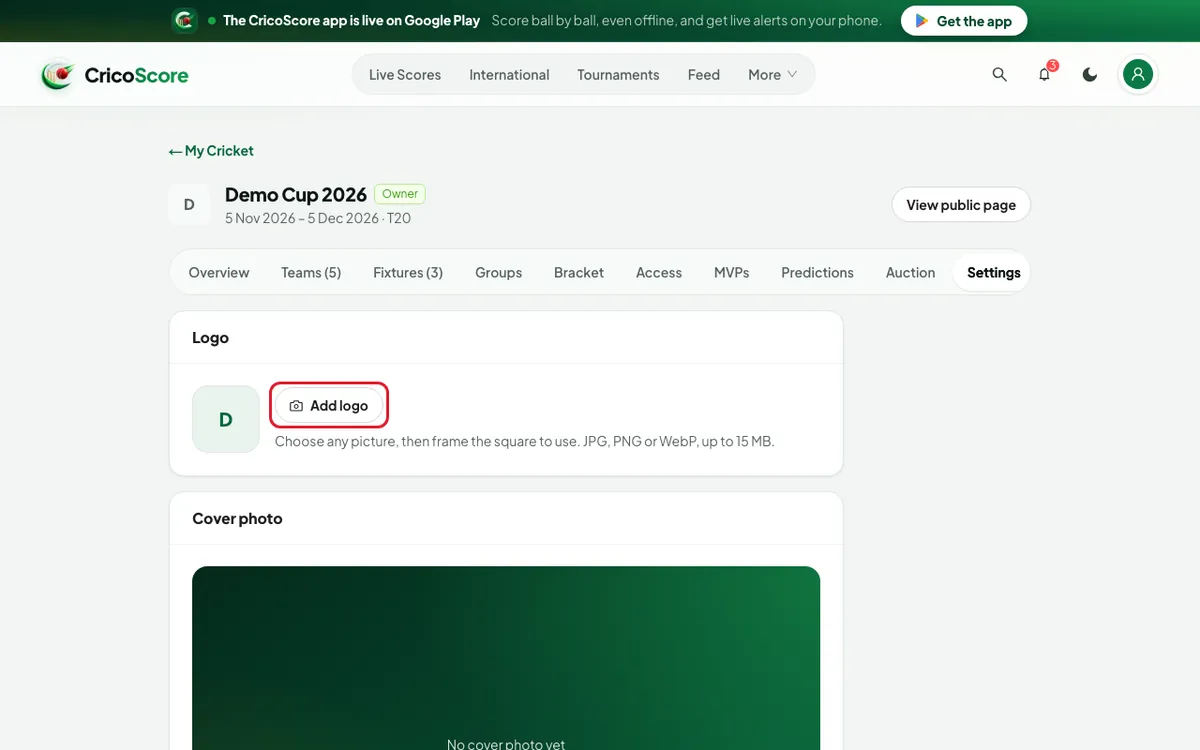Click banner text about Google Play
The image size is (1200, 750).
pyautogui.click(x=351, y=21)
